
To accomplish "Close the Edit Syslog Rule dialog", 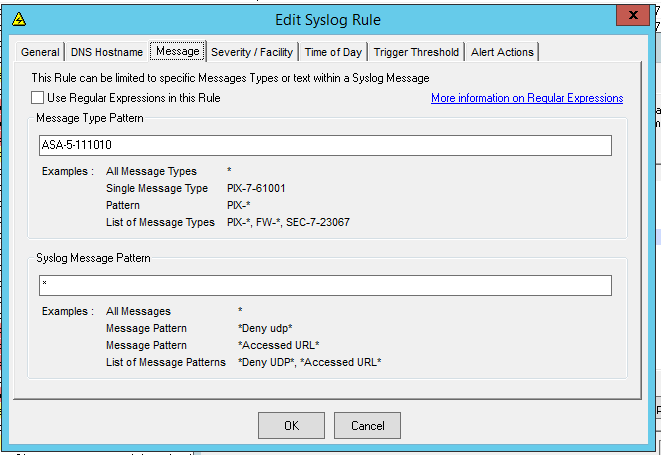I will point(632,16).
